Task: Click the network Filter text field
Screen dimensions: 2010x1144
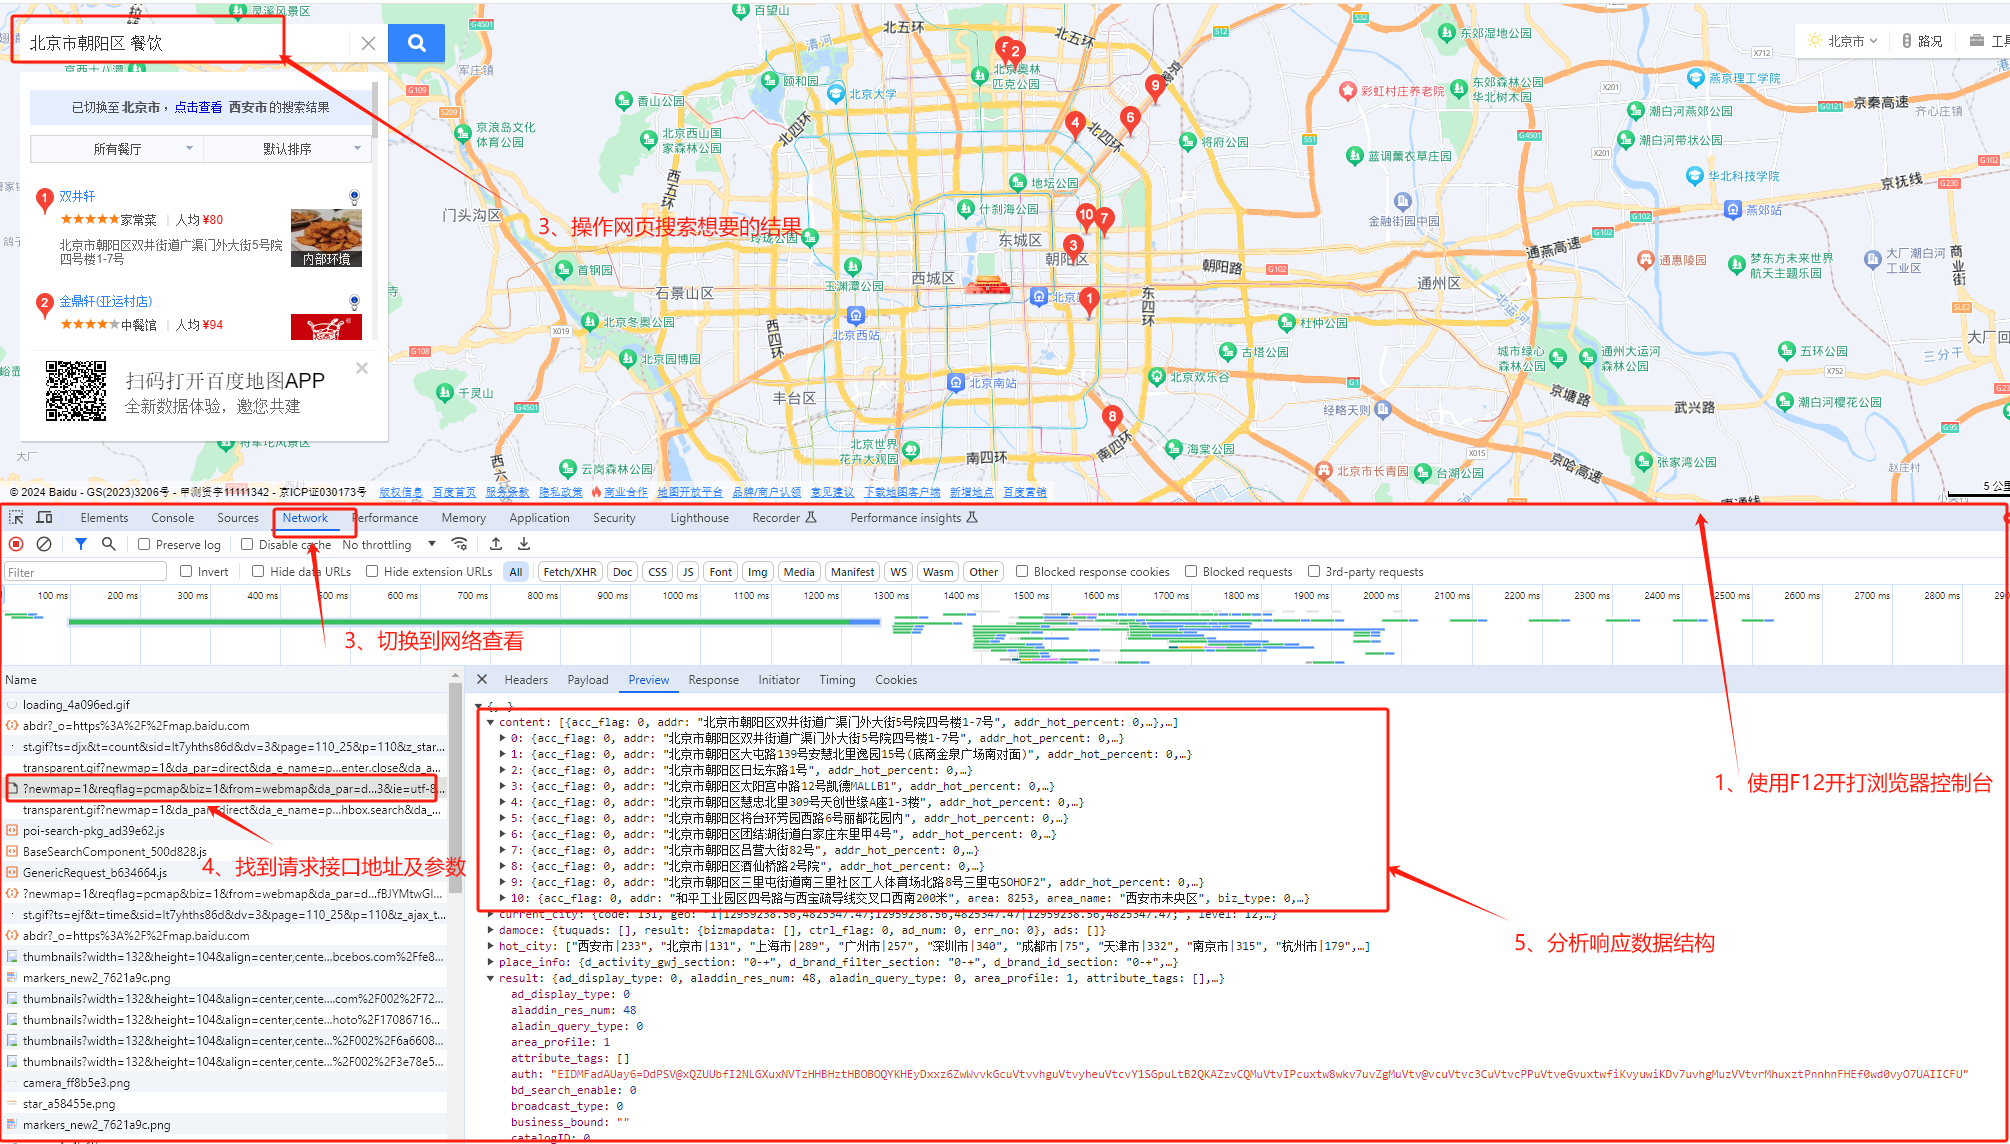Action: click(x=86, y=572)
